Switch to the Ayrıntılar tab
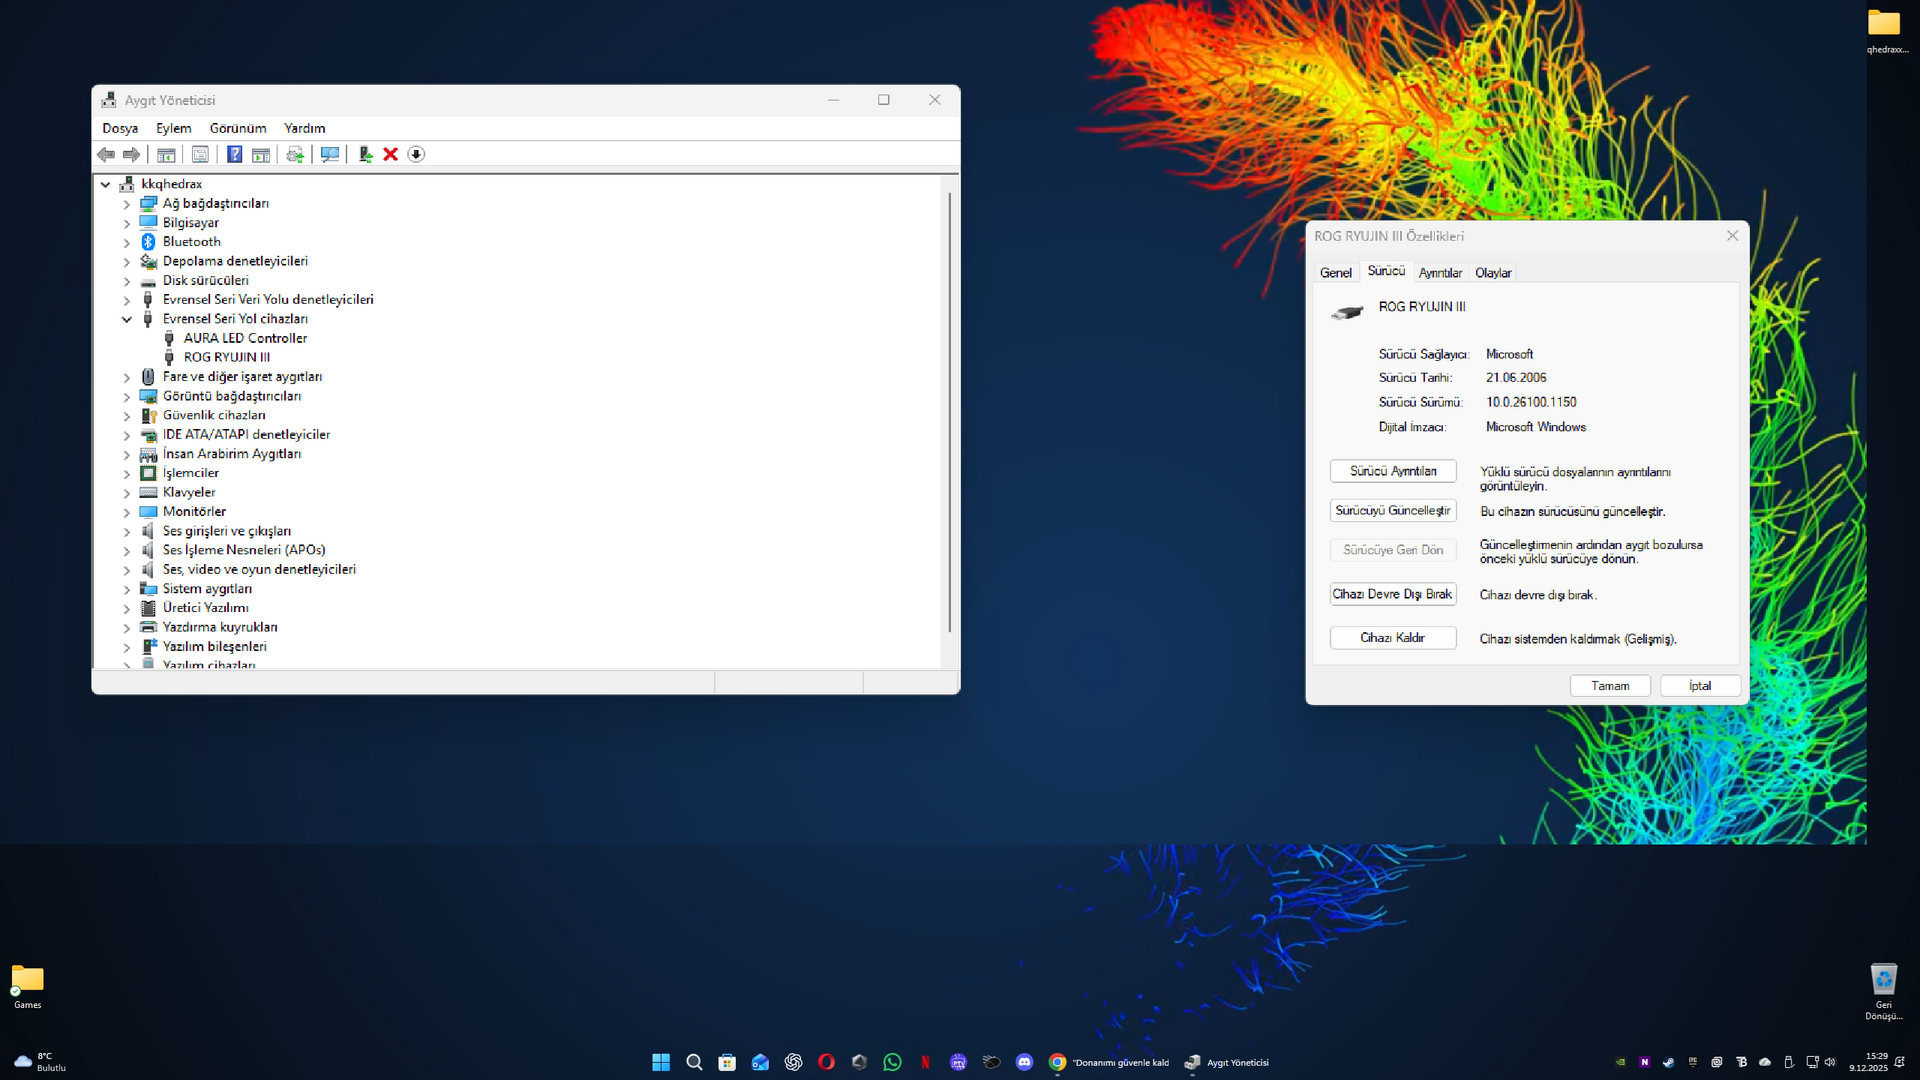Screen dimensions: 1920x1080 [1439, 273]
